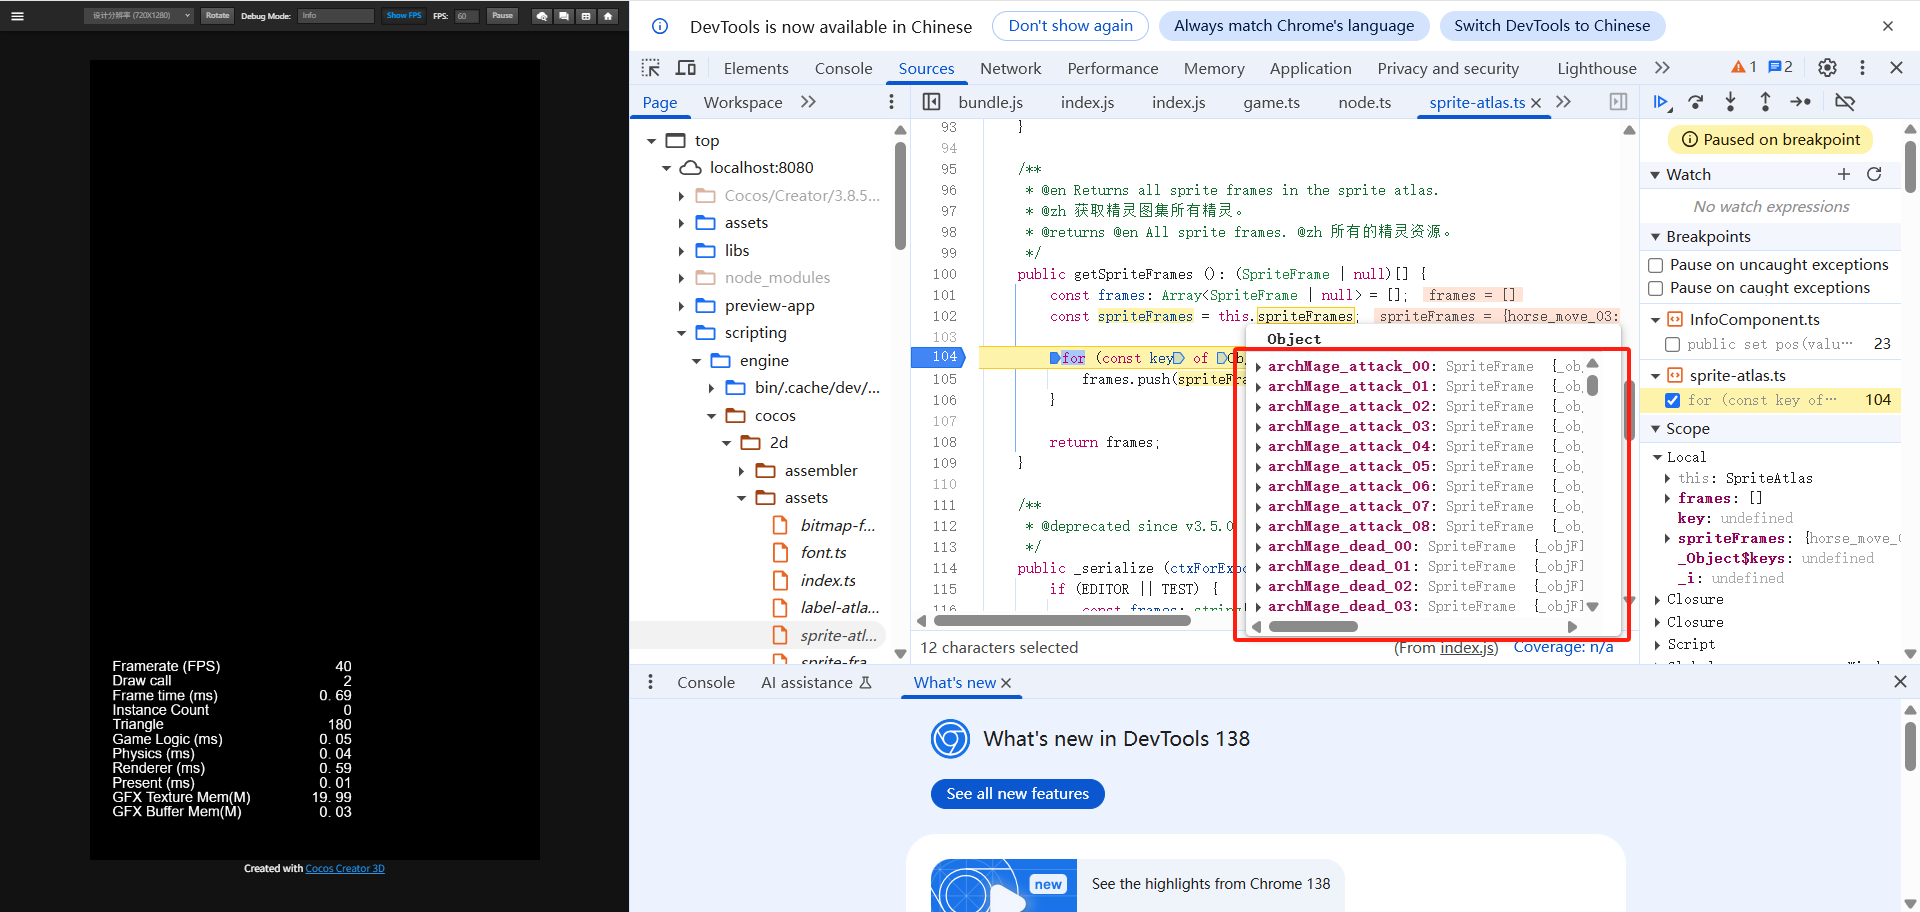Screen dimensions: 1920x912
Task: Click the horizontal scrollbar of the object popup
Action: coord(1312,627)
